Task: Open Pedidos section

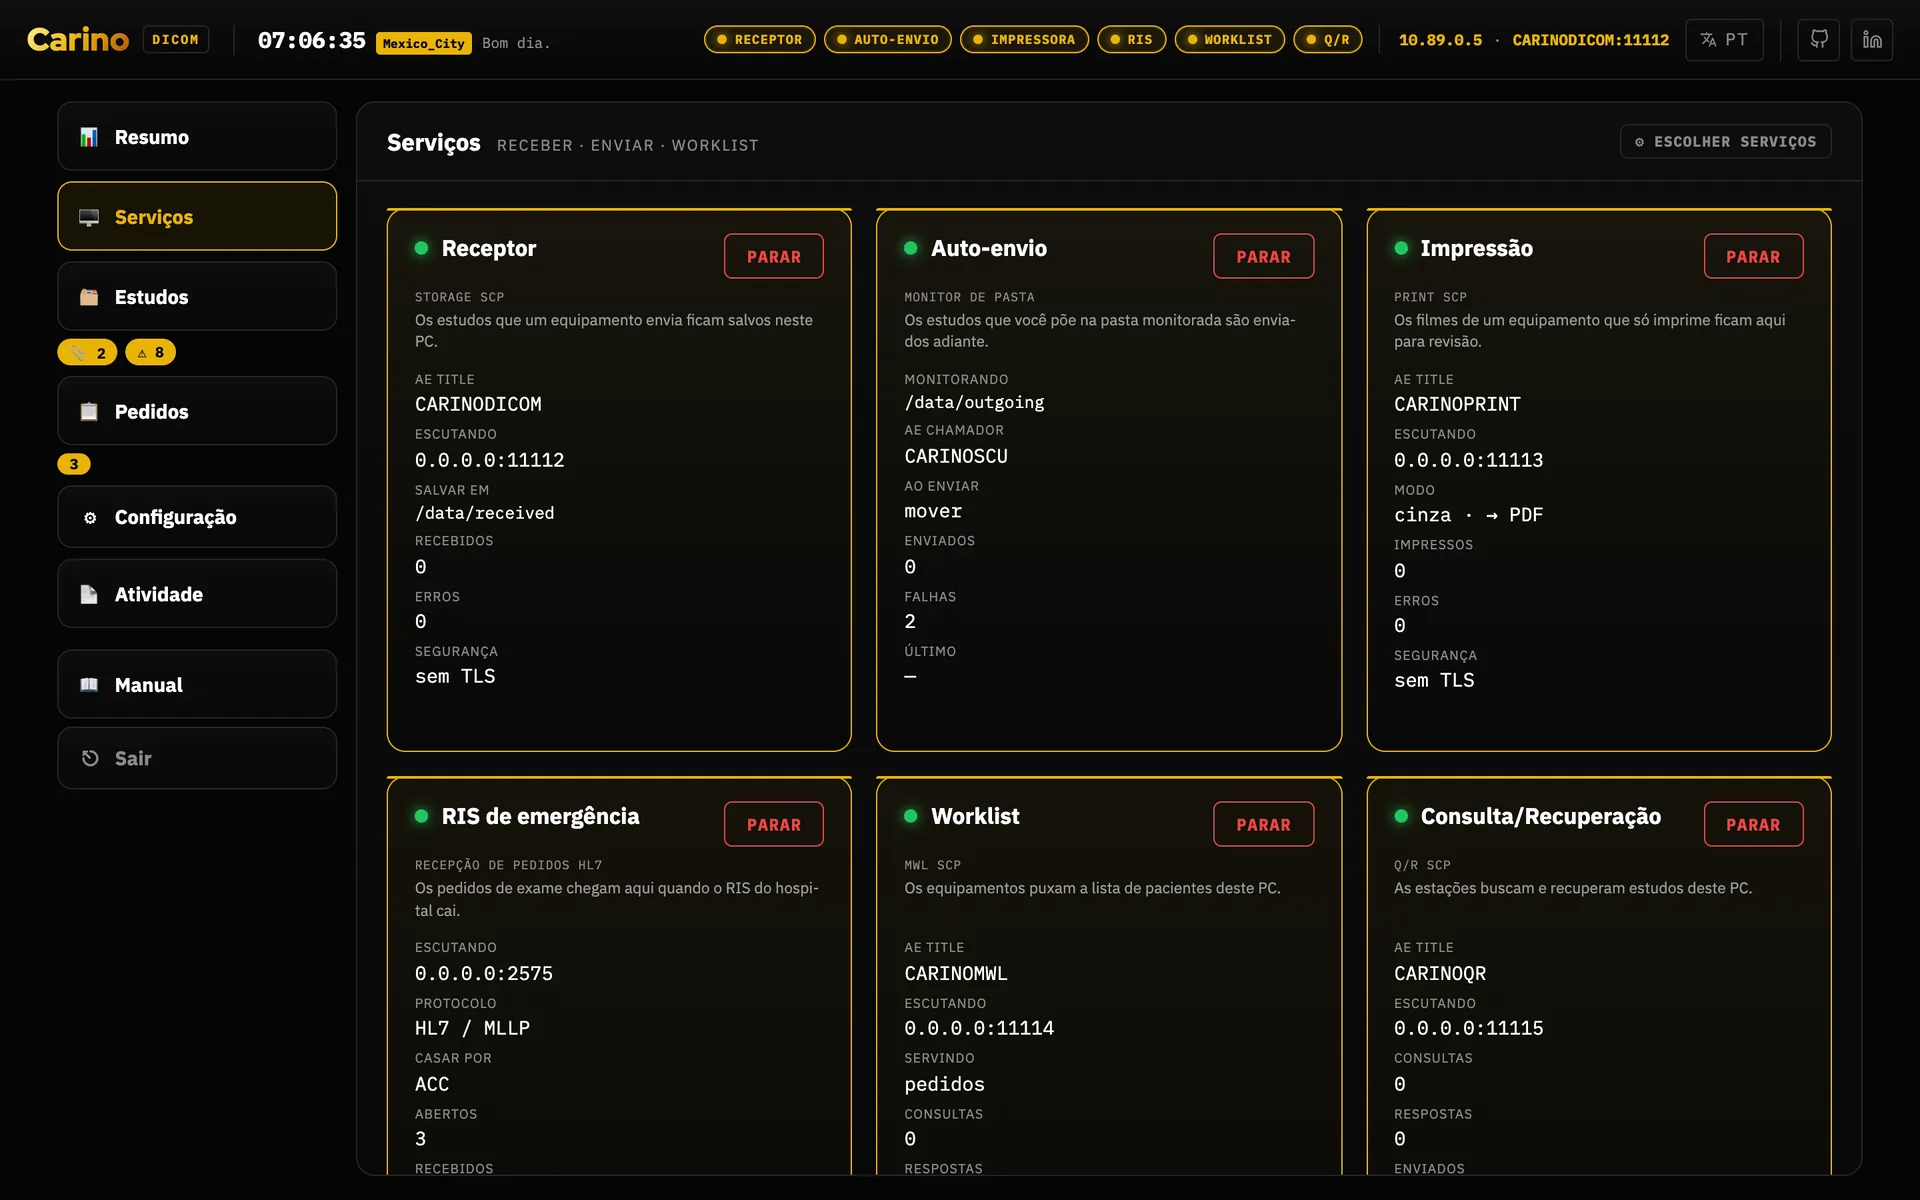Action: click(x=197, y=411)
